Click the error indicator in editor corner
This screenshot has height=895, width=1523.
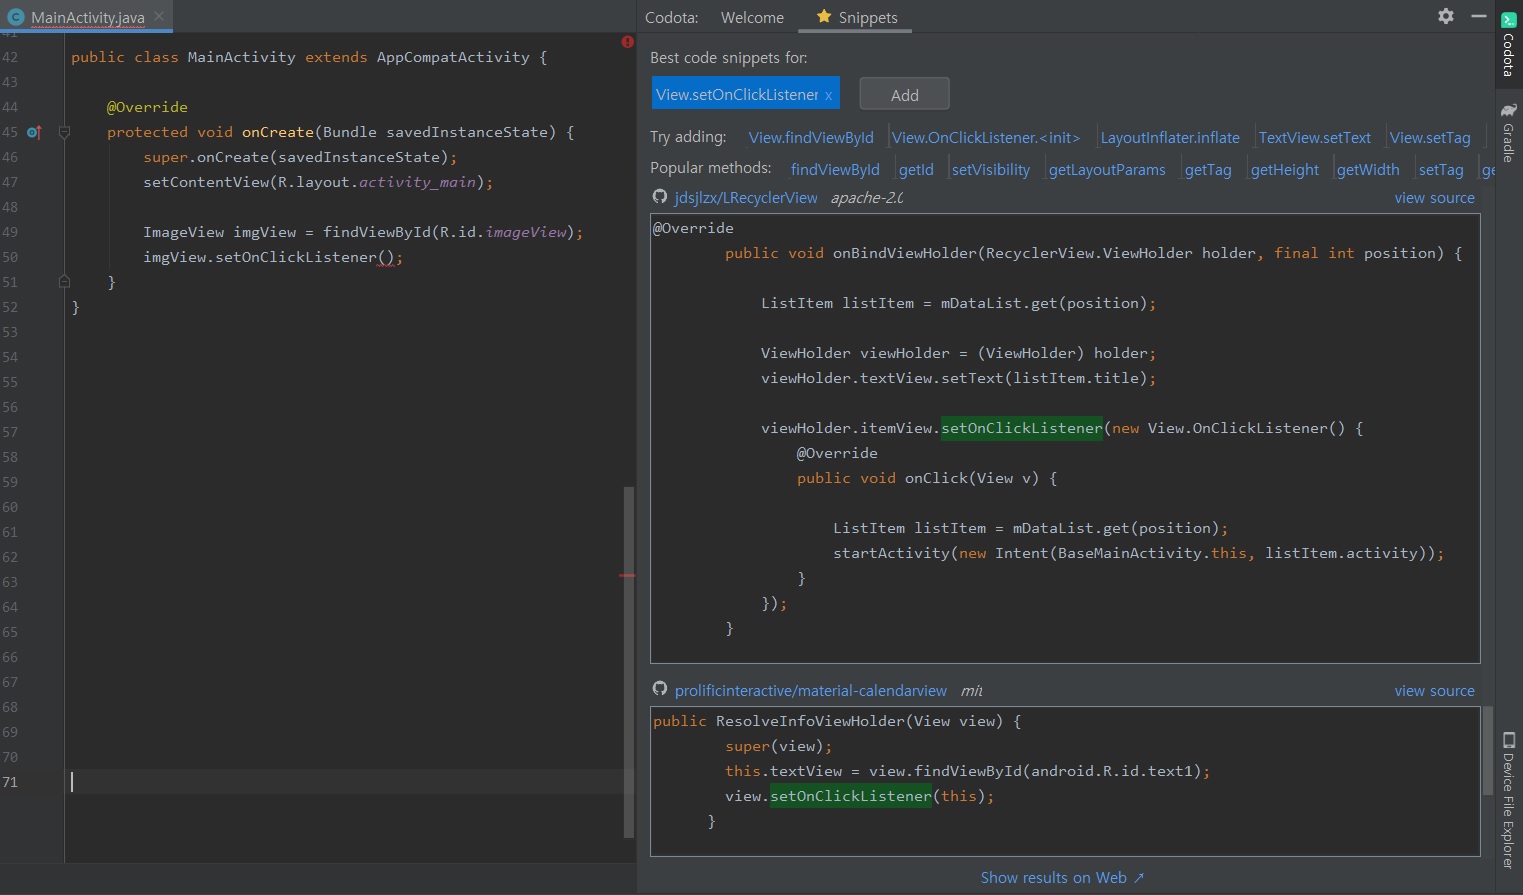[x=627, y=42]
